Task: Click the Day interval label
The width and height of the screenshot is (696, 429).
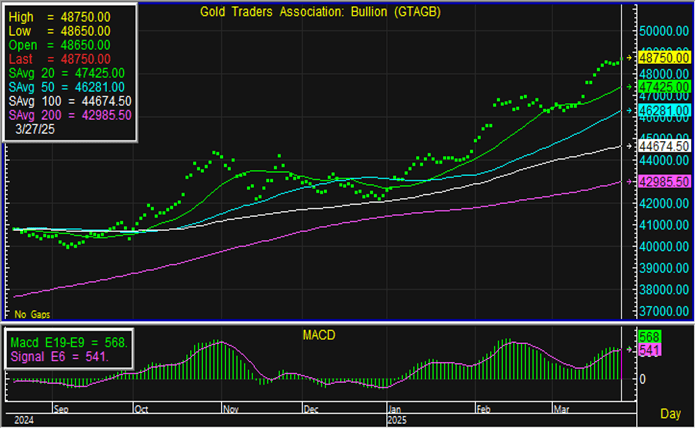Action: [671, 413]
